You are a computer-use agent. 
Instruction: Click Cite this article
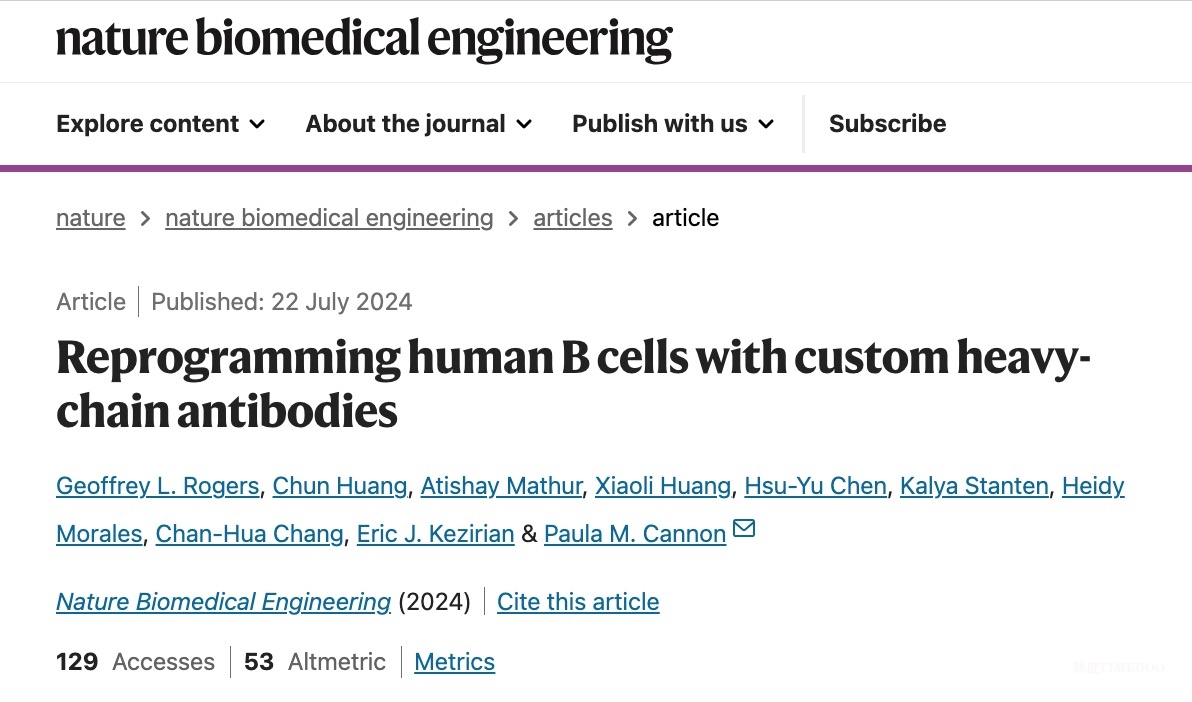578,602
